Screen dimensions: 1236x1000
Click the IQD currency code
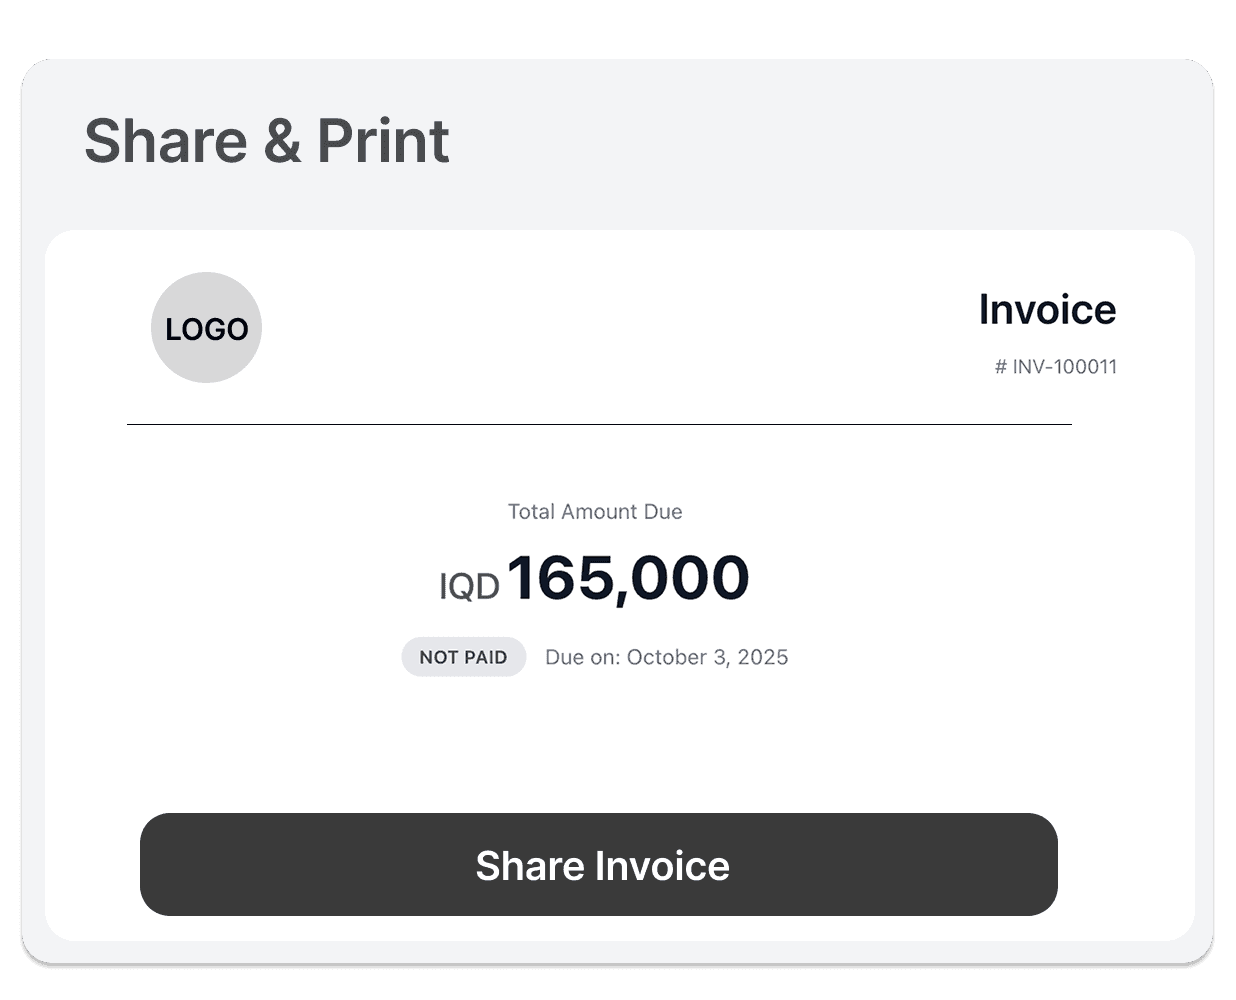[469, 586]
